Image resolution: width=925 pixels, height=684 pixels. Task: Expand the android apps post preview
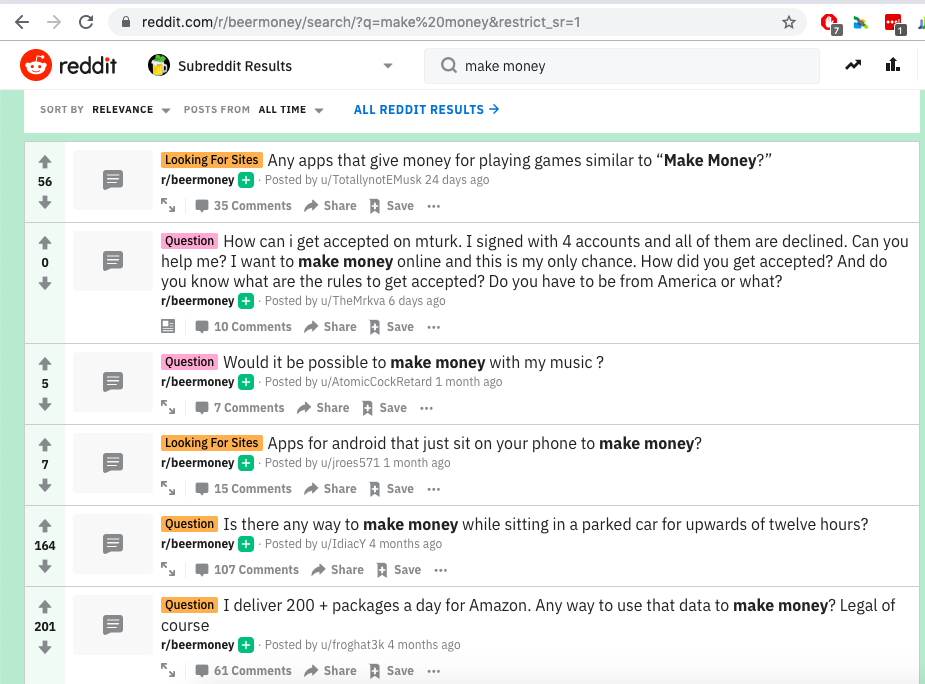[168, 488]
